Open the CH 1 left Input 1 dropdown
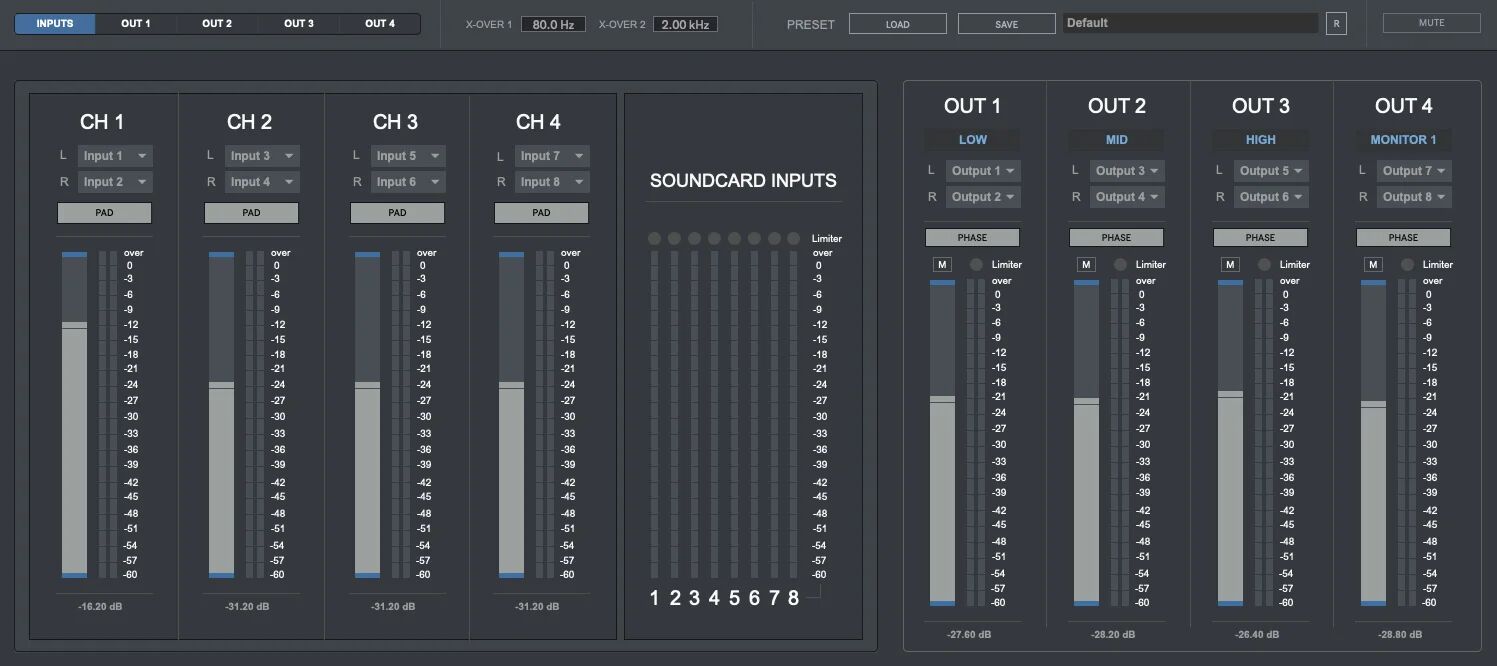 [x=114, y=155]
